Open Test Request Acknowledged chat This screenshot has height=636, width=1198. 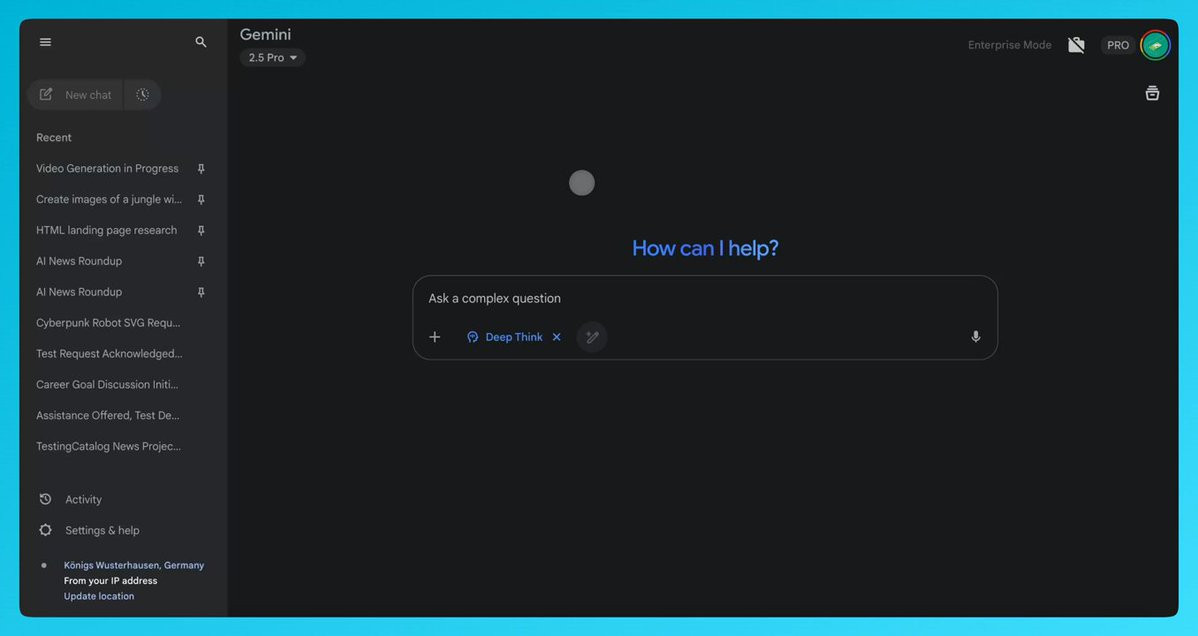tap(109, 354)
